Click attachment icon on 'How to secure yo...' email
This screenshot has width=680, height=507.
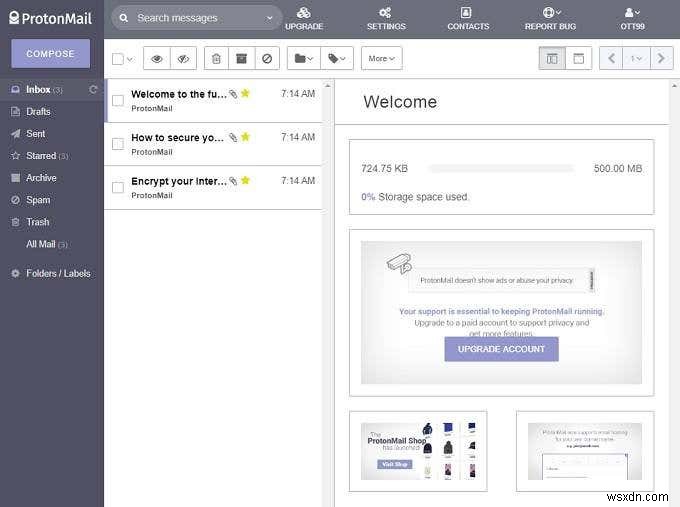tap(233, 137)
